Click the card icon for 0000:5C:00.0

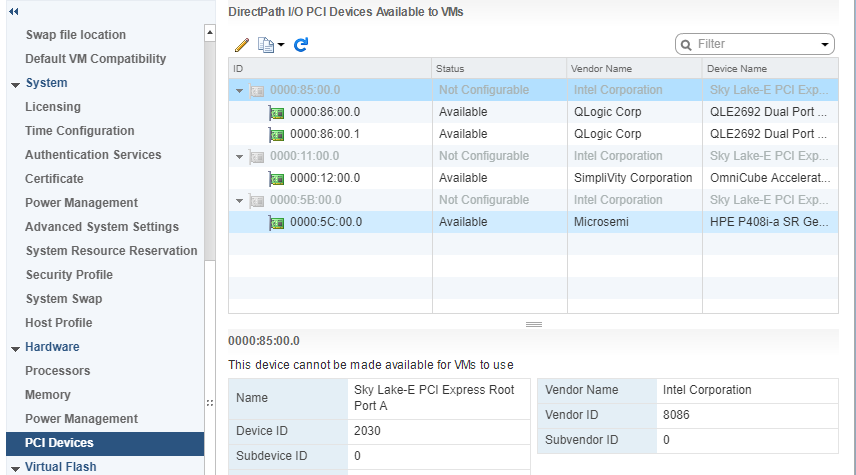277,223
